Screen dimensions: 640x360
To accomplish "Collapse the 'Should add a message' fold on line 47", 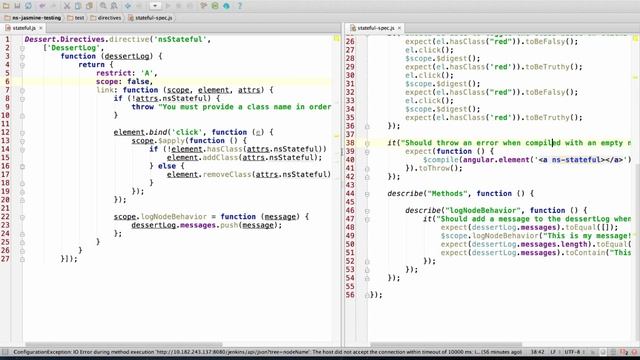I will (367, 220).
